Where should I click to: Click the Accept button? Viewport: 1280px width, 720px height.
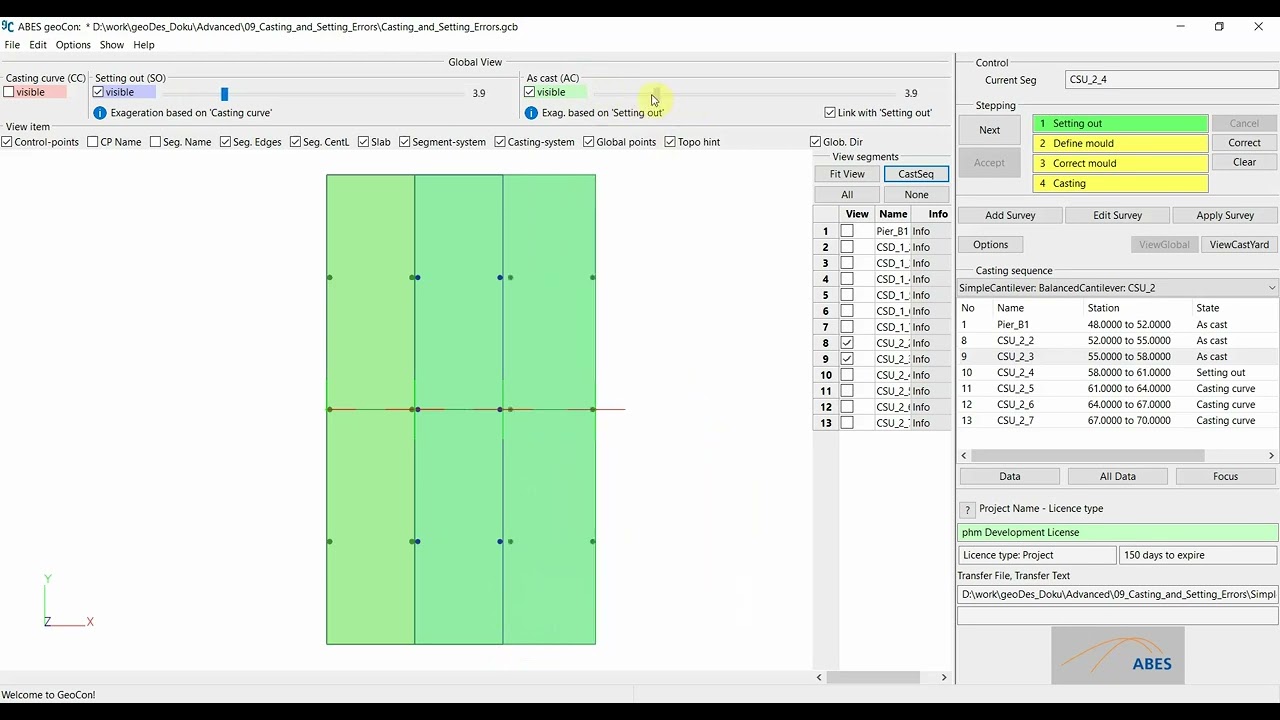point(990,163)
